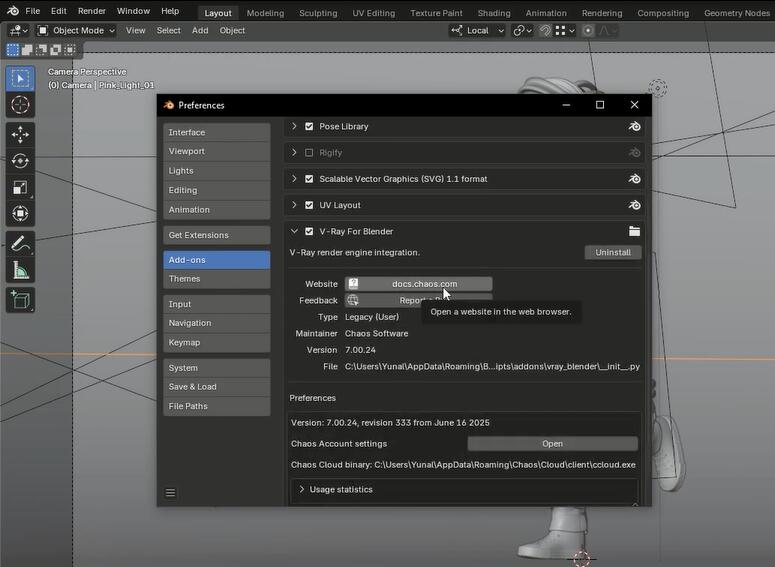Select the Select Box tool
Screen dimensions: 775x567
point(20,79)
